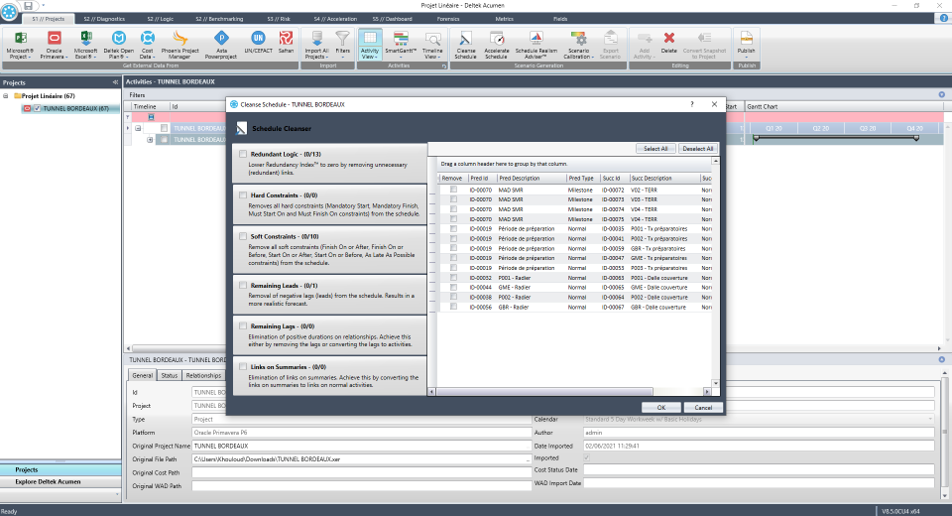This screenshot has height=516, width=952.
Task: Open S2 // Diagnostics tab
Action: (104, 19)
